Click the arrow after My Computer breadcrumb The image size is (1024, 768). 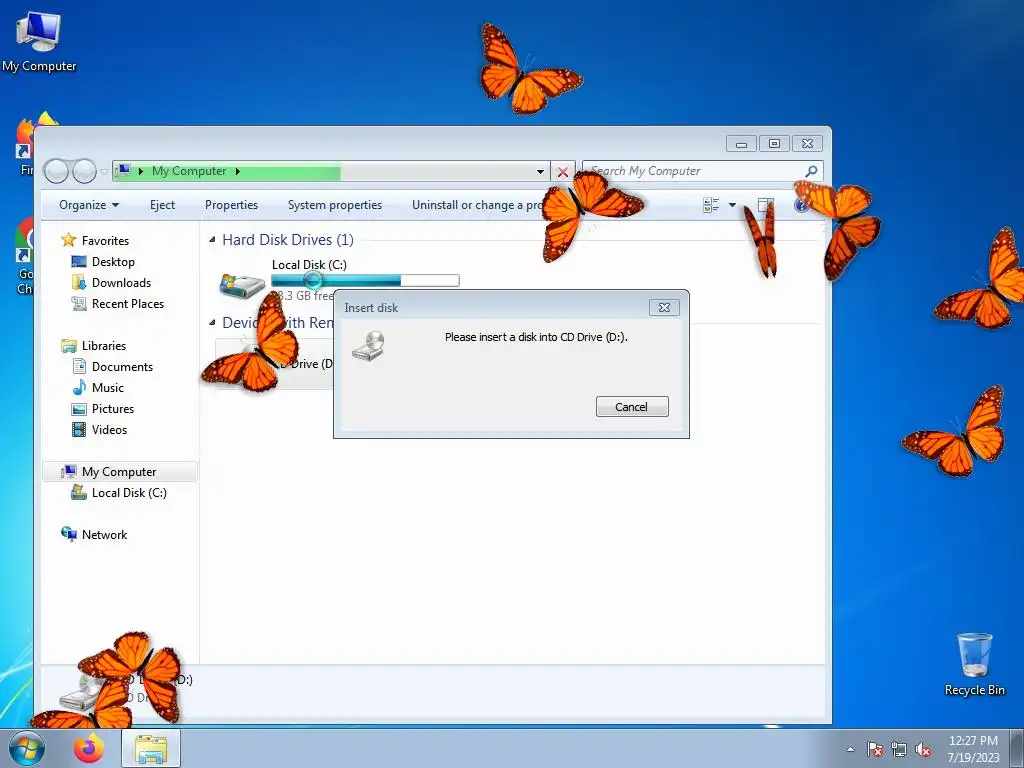(238, 171)
